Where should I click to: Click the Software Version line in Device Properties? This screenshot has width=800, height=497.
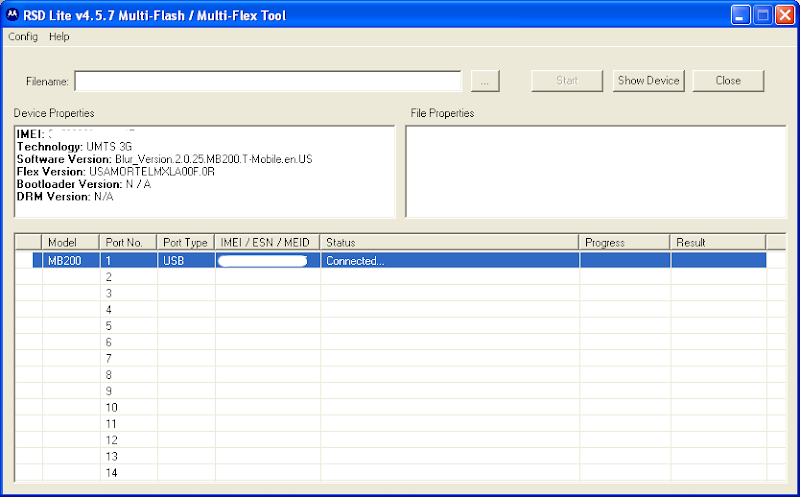point(164,159)
